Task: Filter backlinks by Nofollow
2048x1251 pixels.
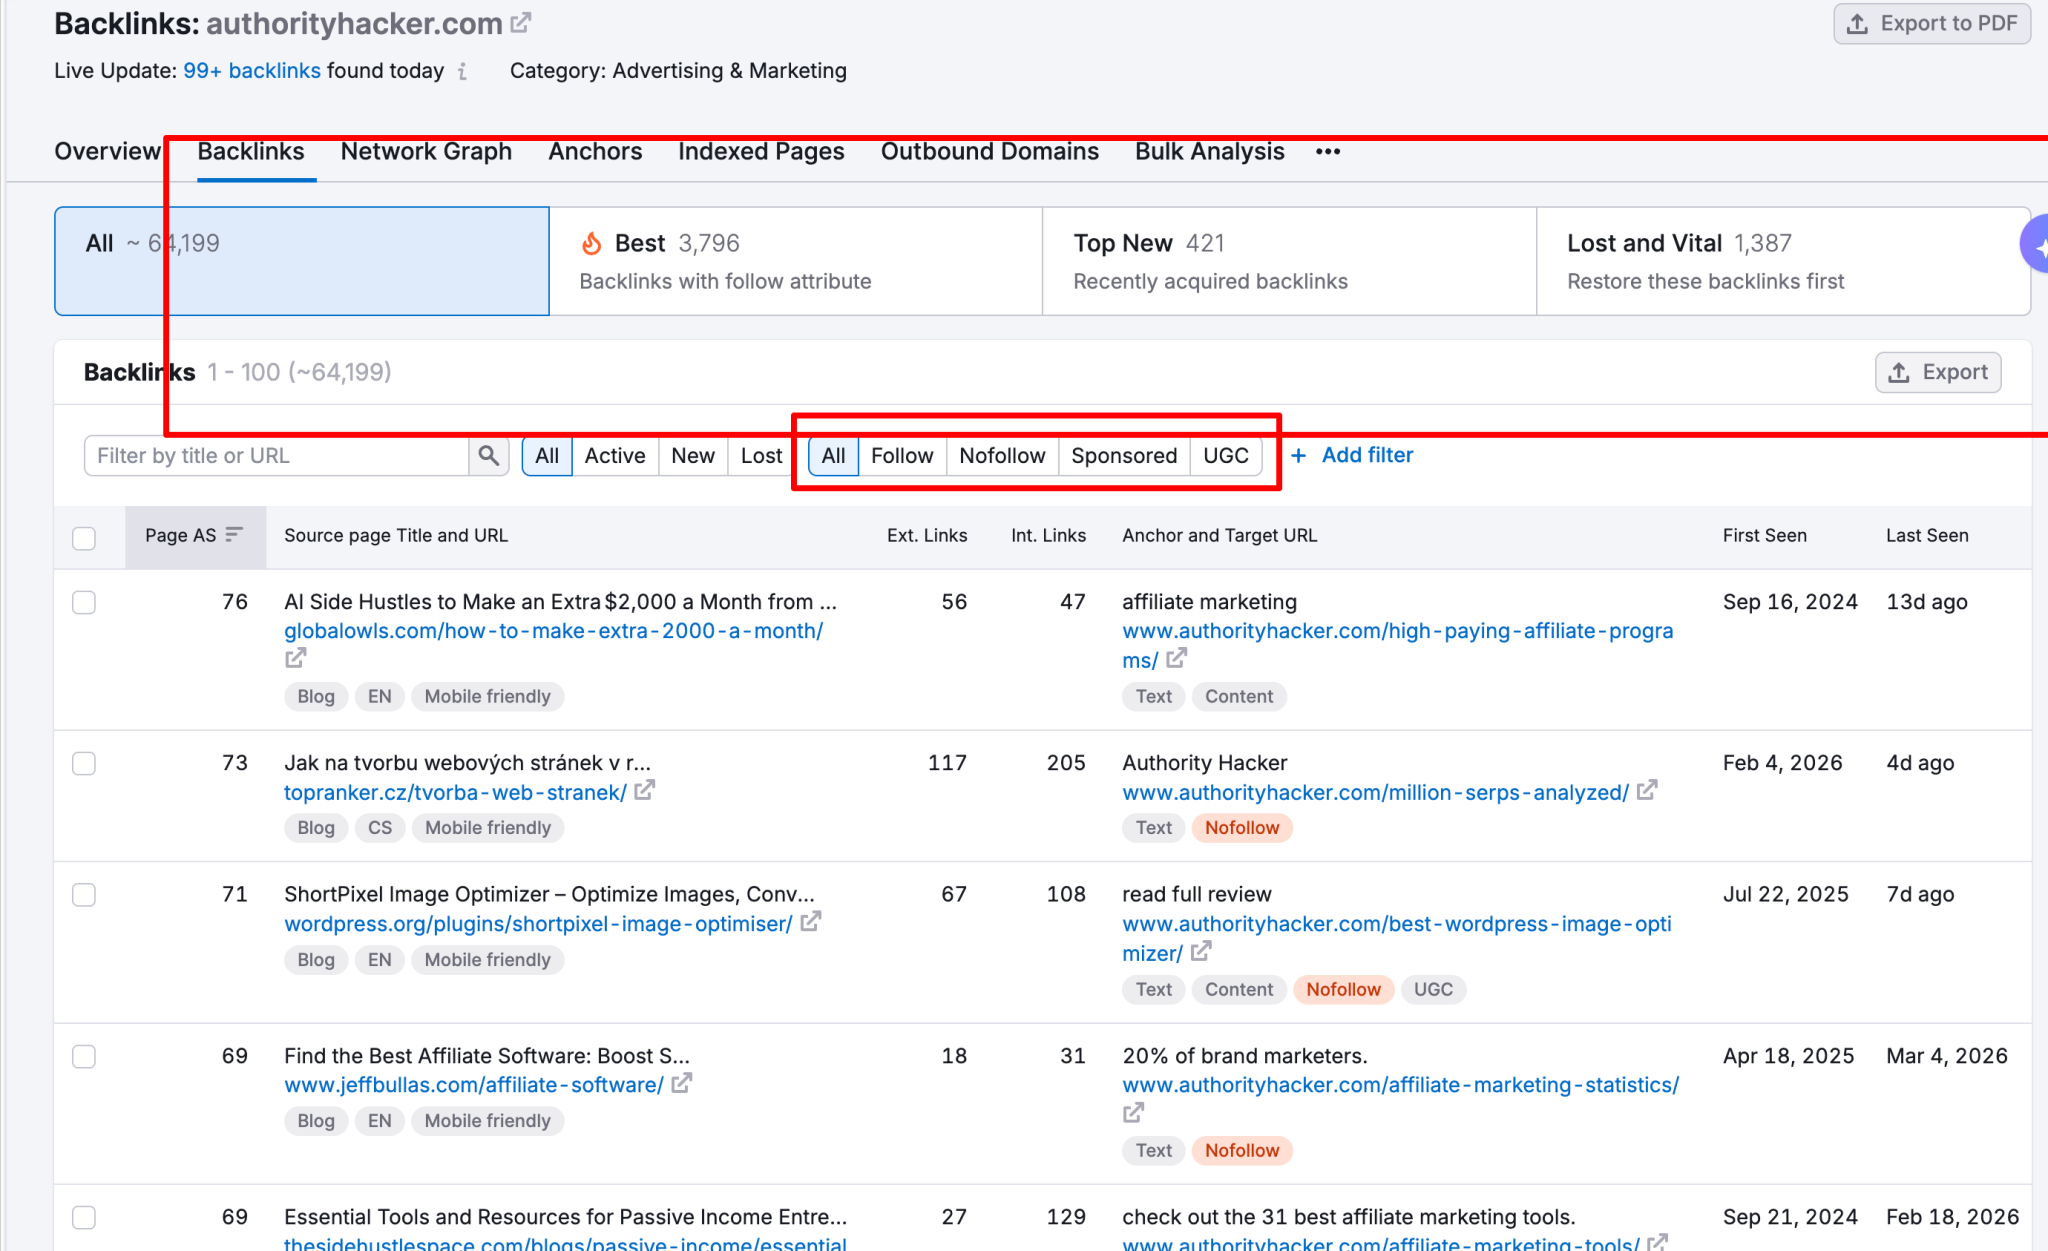Action: coord(1002,455)
